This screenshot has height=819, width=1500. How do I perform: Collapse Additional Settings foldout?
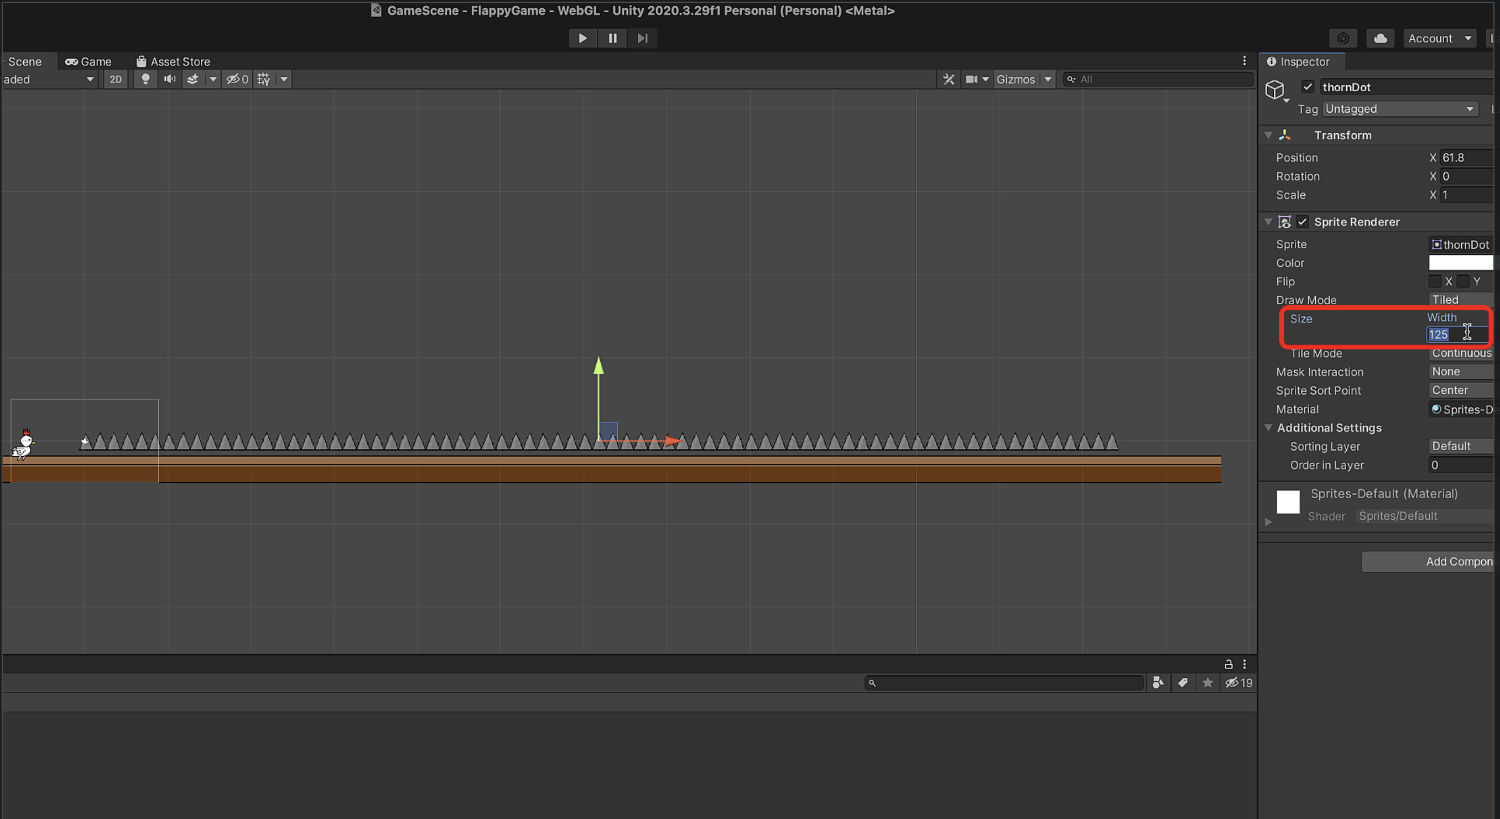click(1268, 428)
